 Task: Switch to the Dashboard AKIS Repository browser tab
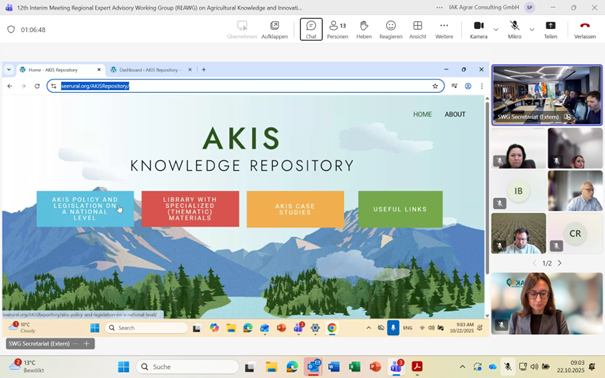coord(150,70)
